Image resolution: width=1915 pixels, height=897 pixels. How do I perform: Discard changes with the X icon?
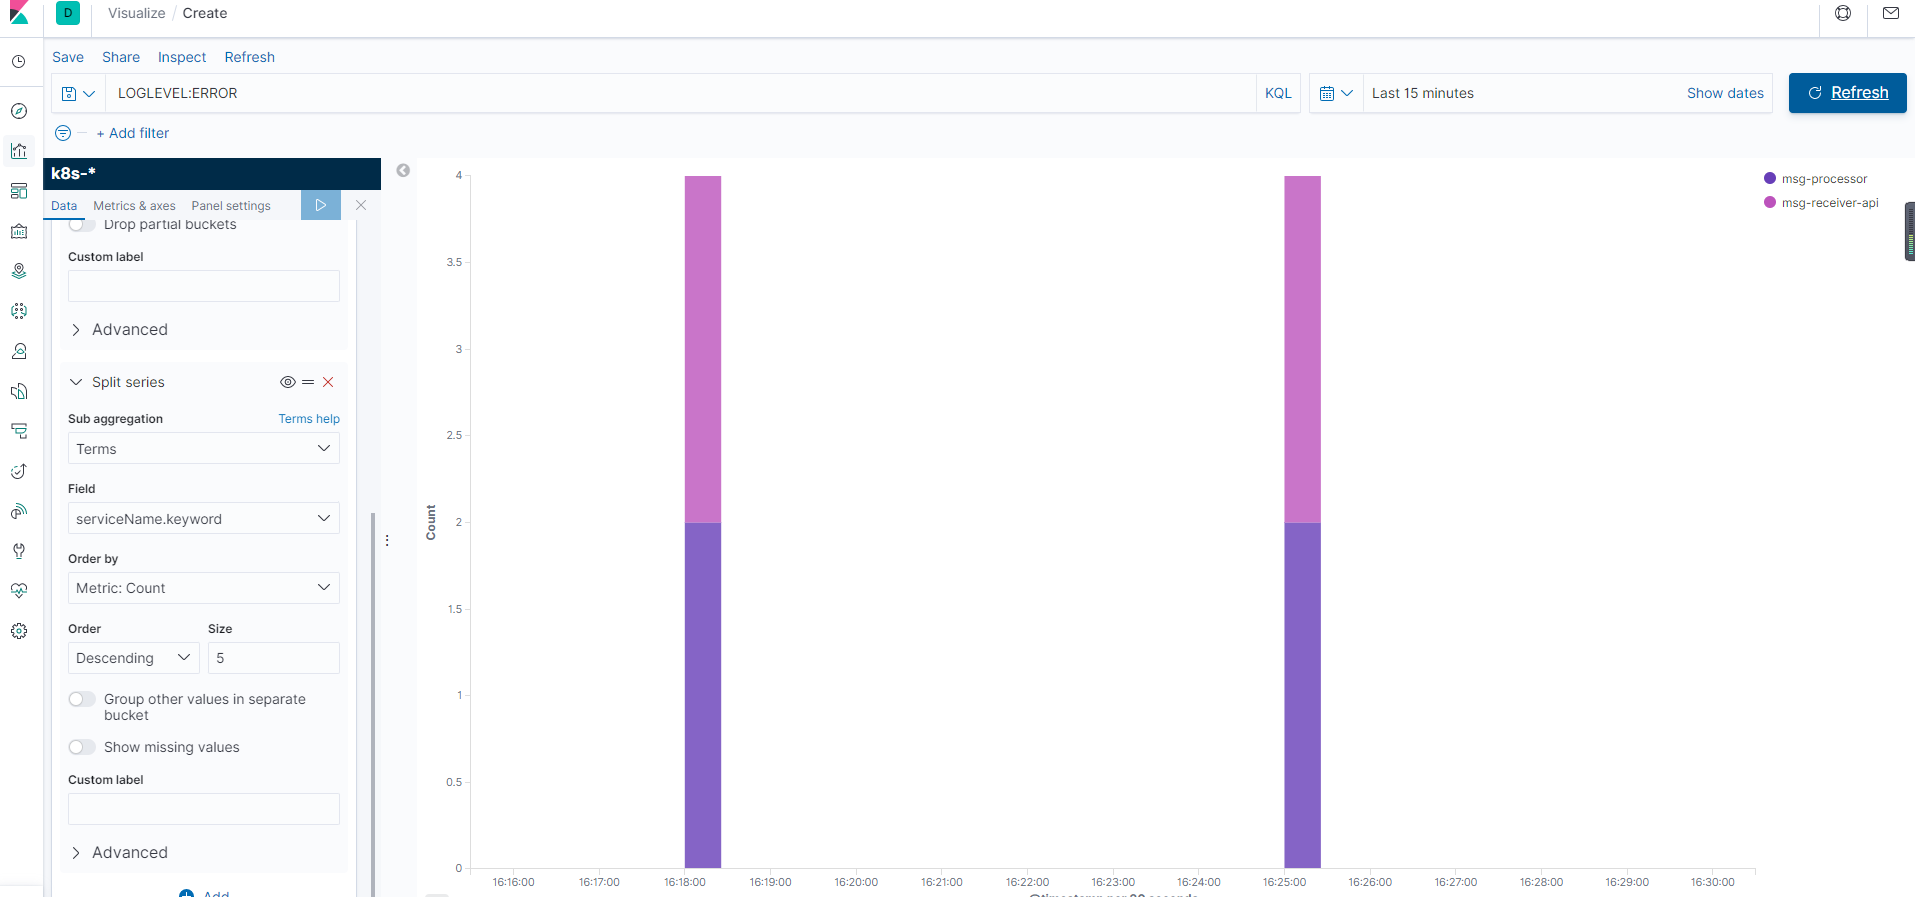click(x=361, y=205)
